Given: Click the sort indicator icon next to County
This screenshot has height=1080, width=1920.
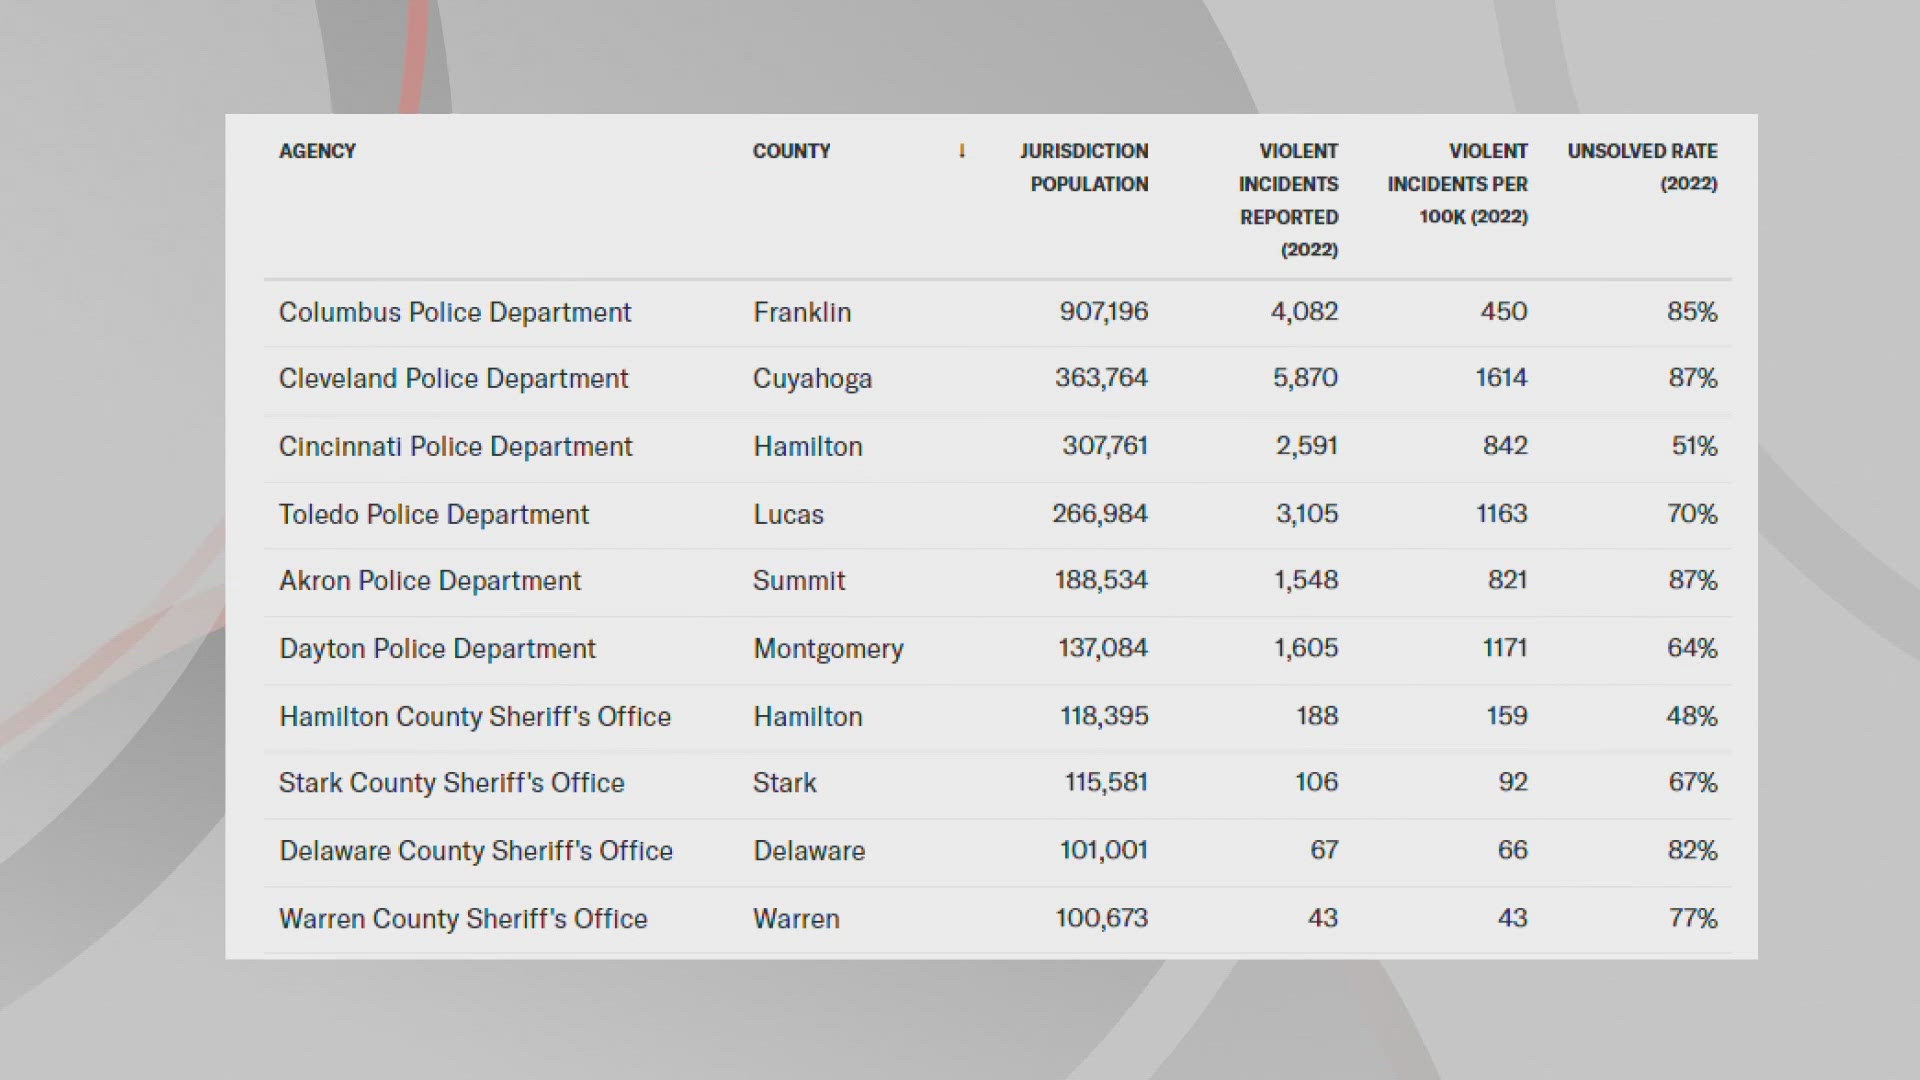Looking at the screenshot, I should click(962, 151).
